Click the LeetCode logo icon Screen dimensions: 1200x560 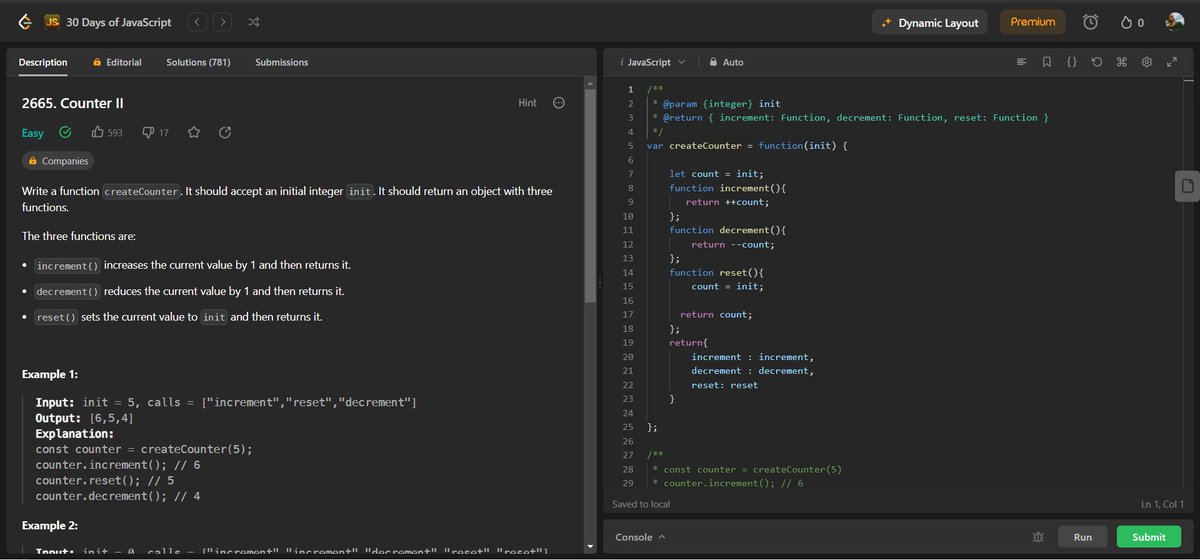[x=25, y=22]
